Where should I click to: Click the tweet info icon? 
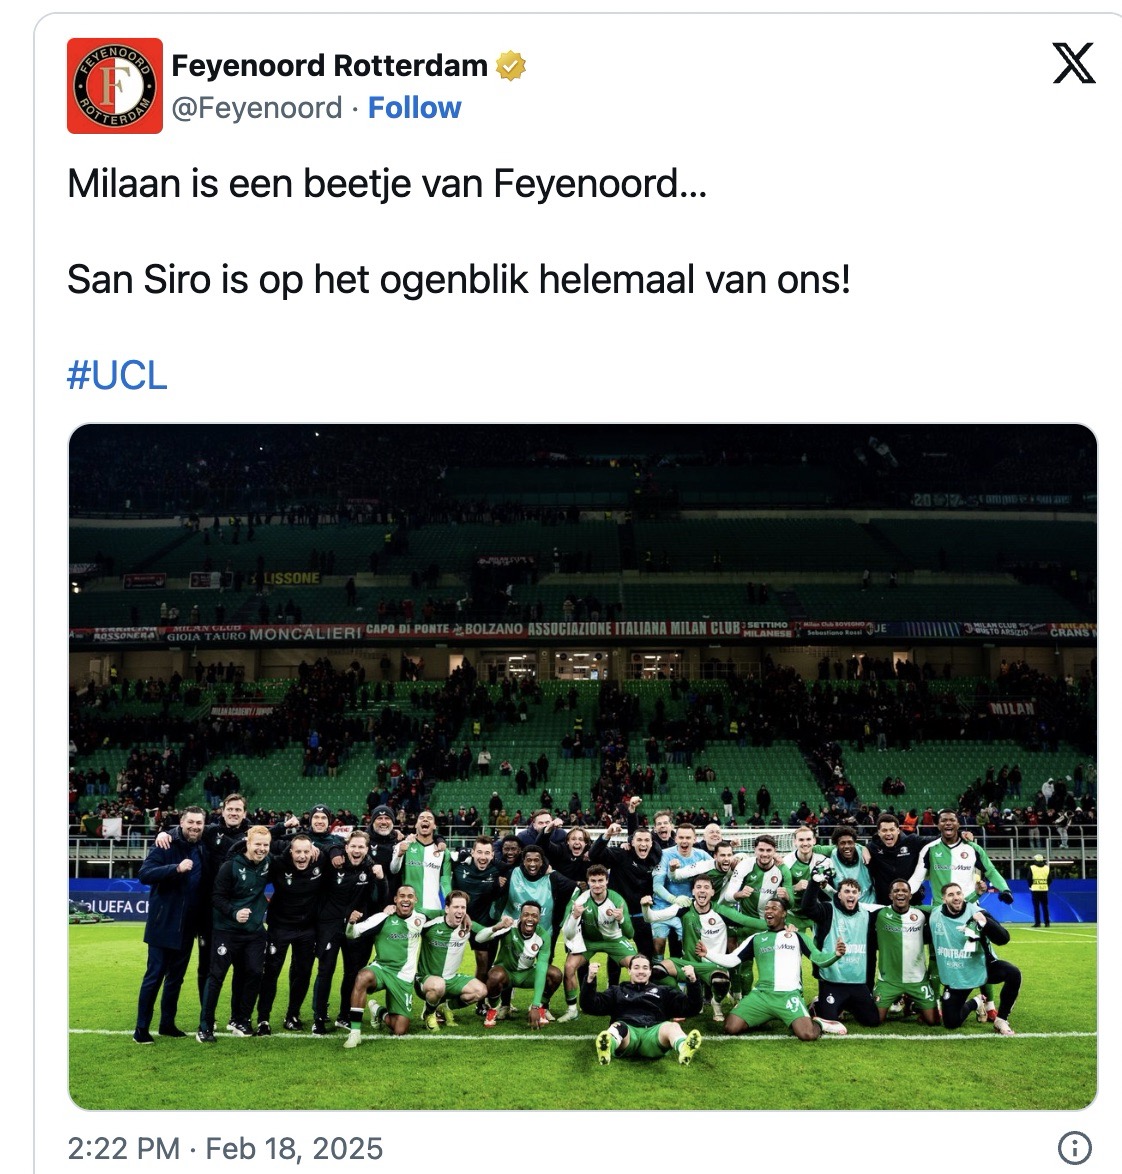(1074, 1147)
